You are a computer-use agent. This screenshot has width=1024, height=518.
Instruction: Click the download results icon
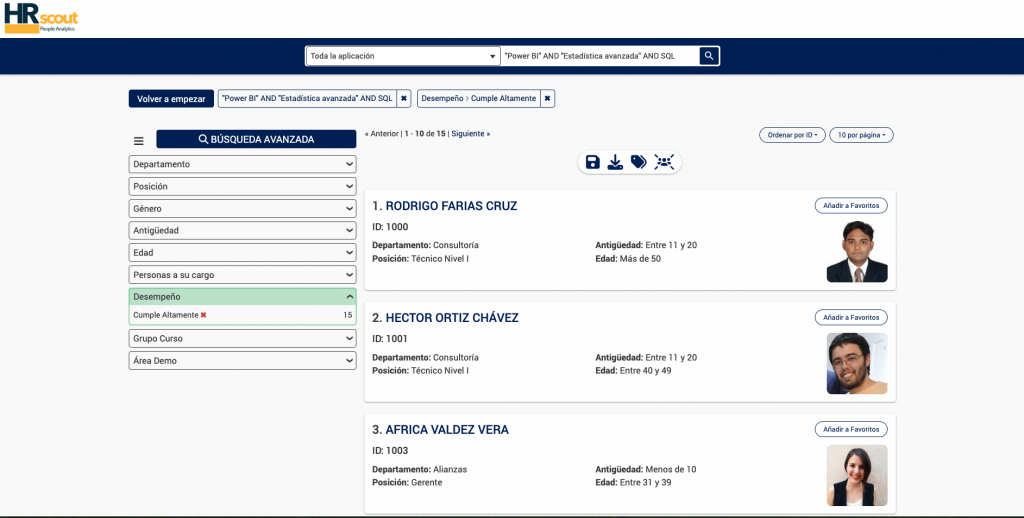616,162
